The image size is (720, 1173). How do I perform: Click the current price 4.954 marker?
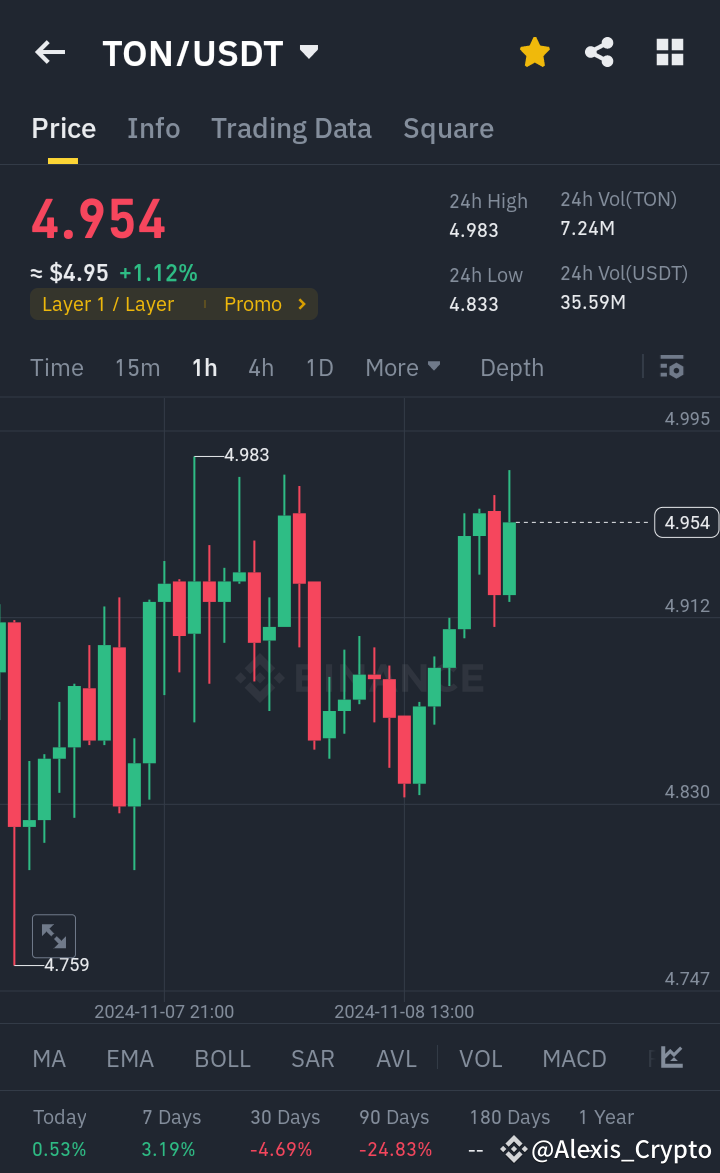tap(685, 522)
